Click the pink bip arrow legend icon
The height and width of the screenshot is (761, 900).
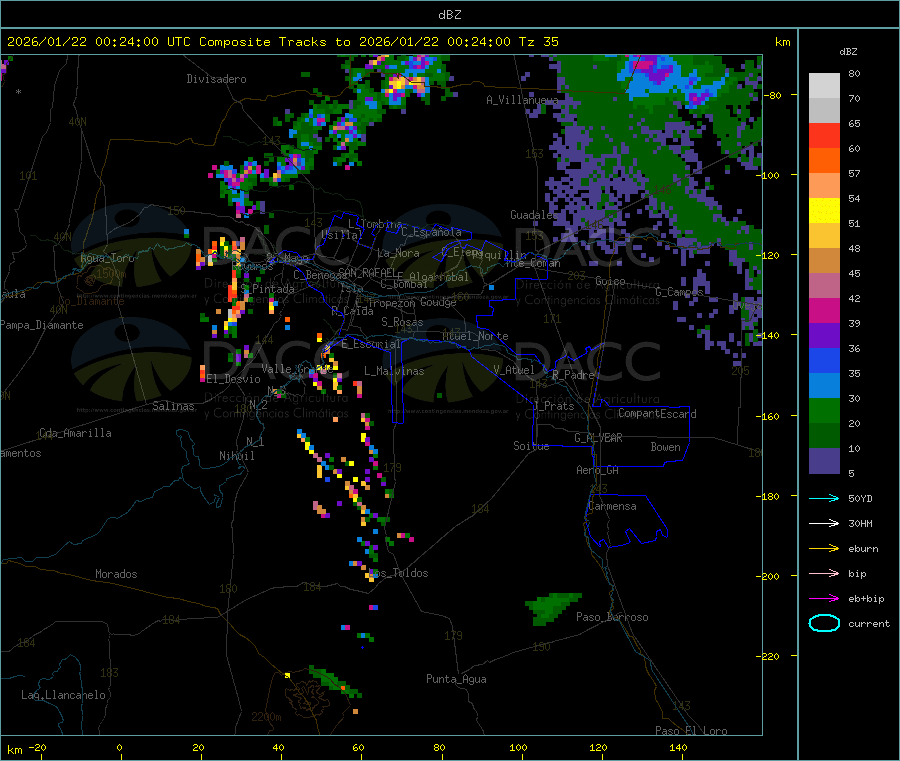point(824,573)
